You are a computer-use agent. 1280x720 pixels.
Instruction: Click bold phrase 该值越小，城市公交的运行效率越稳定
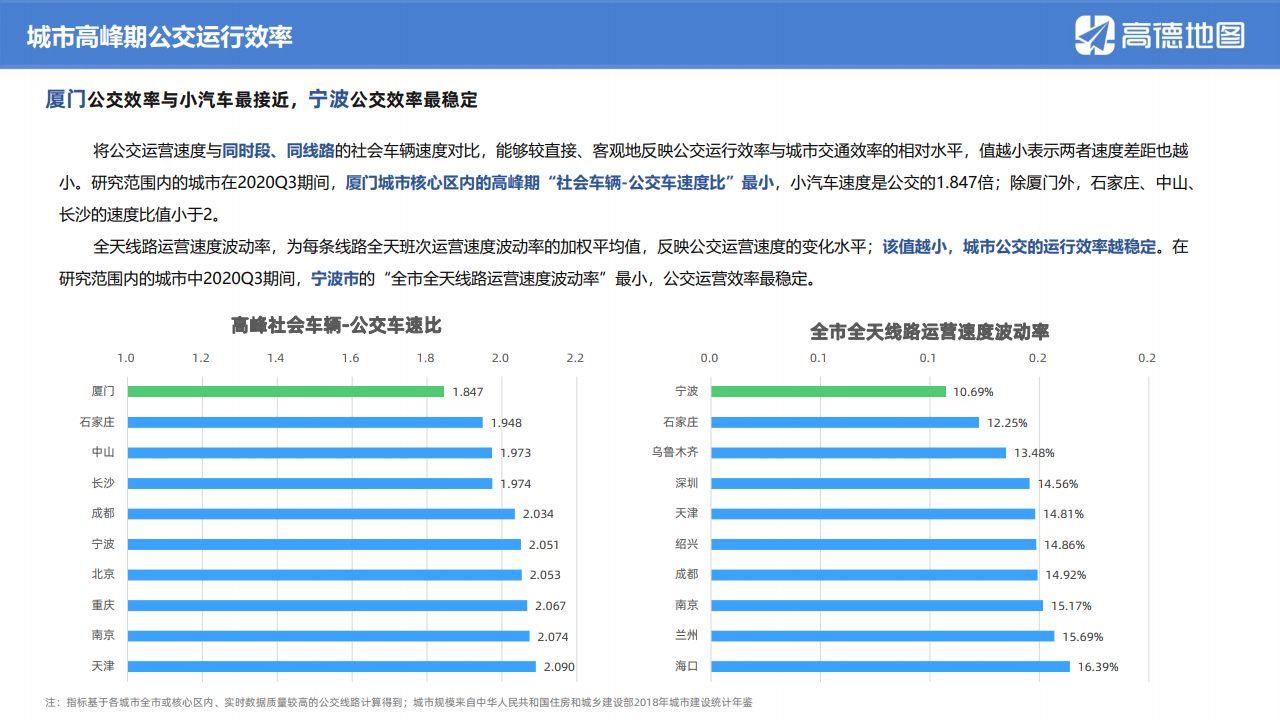1019,246
